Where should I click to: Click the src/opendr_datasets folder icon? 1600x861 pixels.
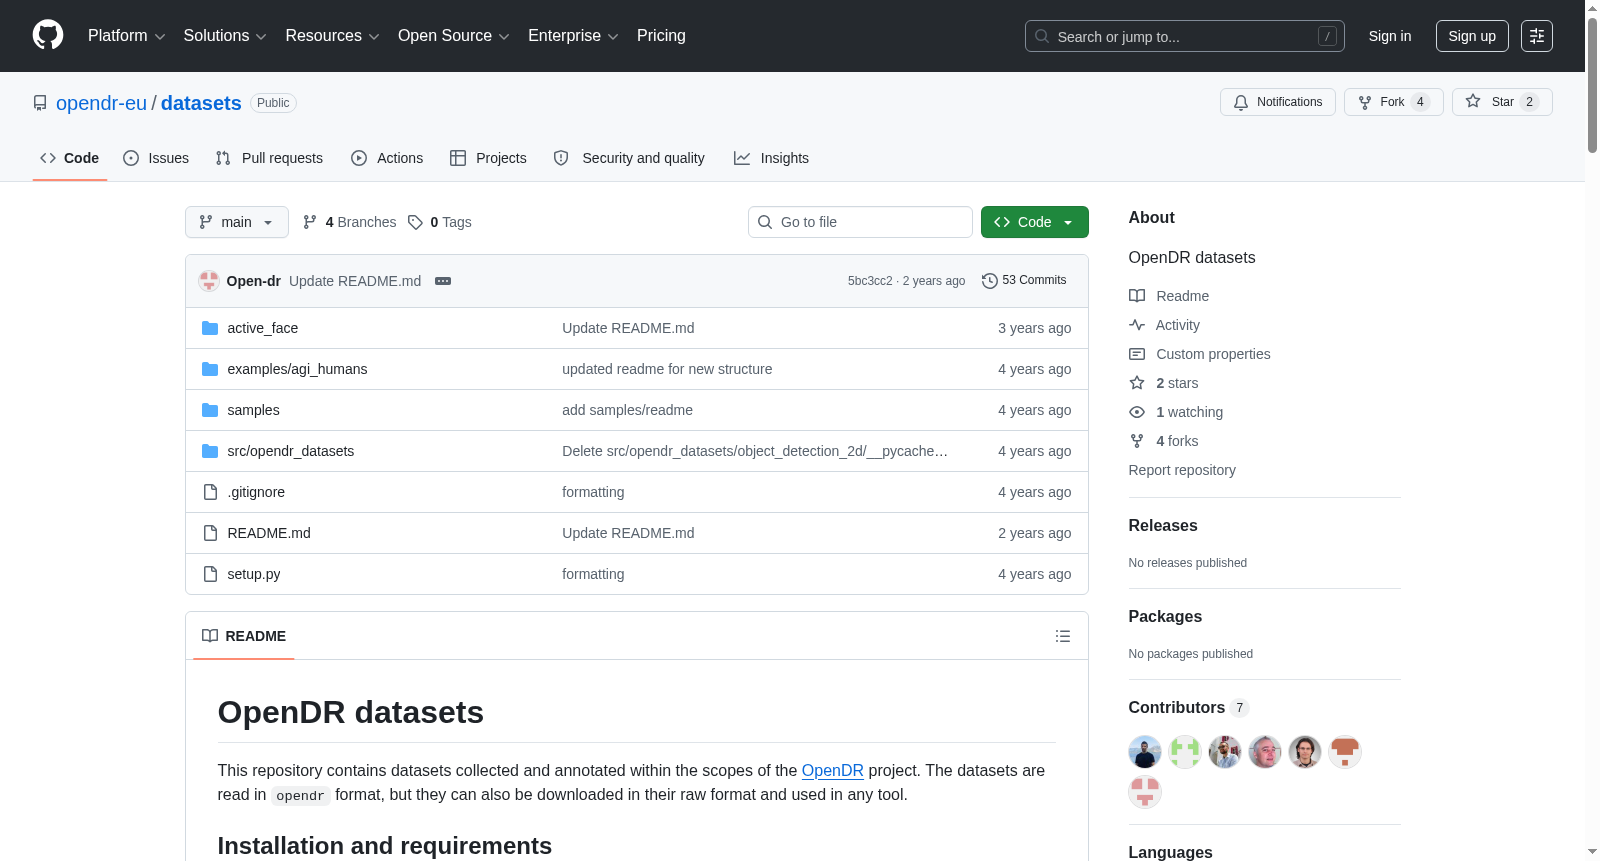[x=210, y=451]
